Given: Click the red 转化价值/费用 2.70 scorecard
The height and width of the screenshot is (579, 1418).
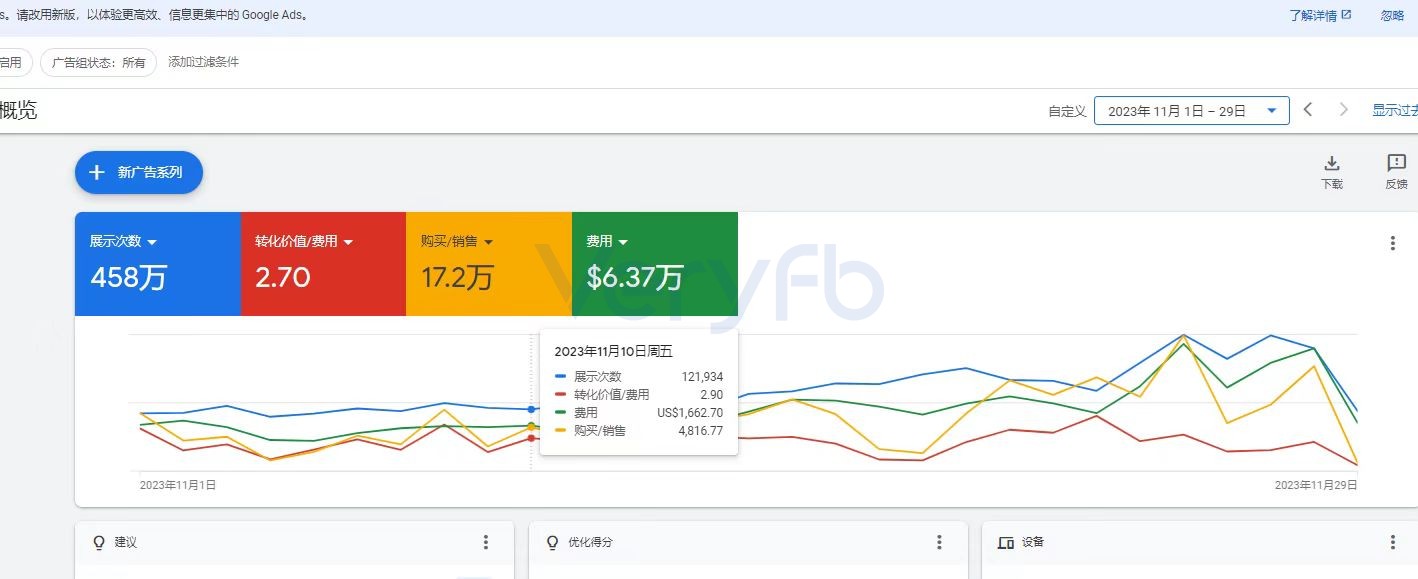Looking at the screenshot, I should [323, 264].
